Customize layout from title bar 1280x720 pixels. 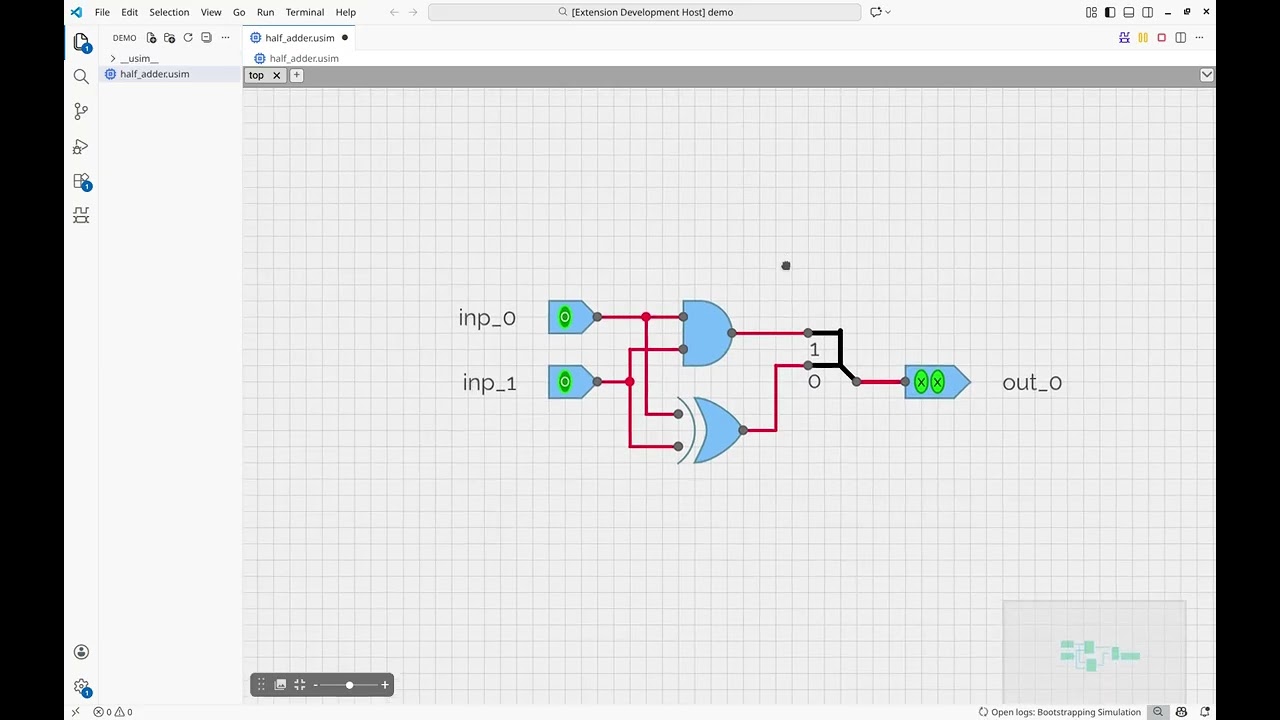coord(1091,12)
